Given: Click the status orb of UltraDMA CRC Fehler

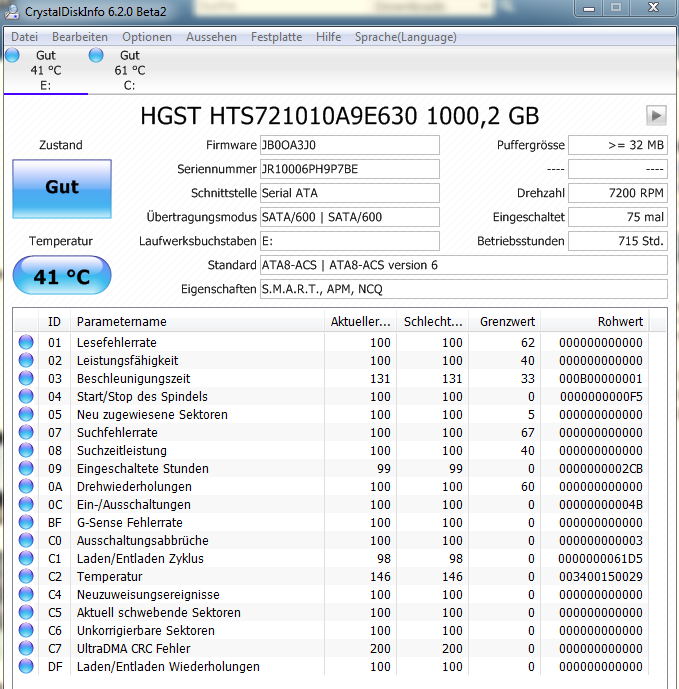Looking at the screenshot, I should click(26, 648).
